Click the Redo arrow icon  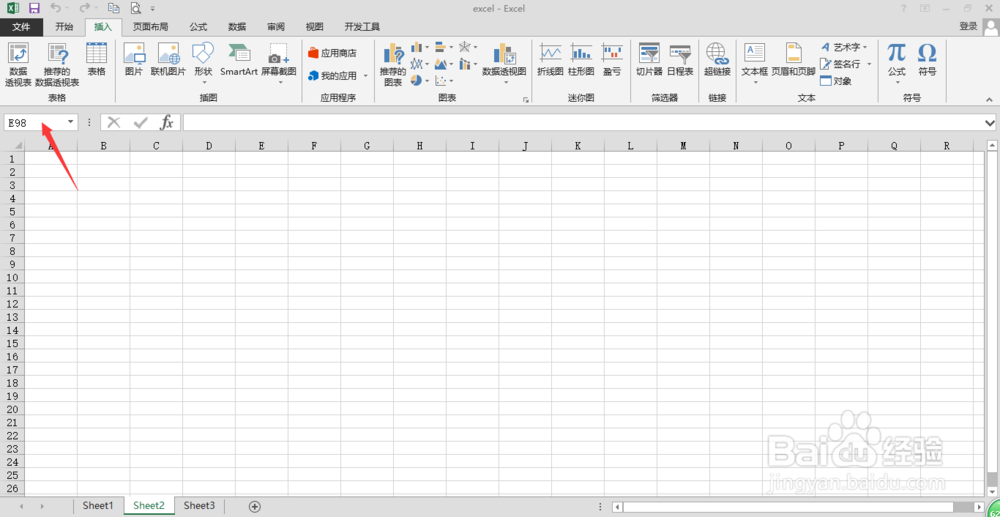[x=84, y=8]
